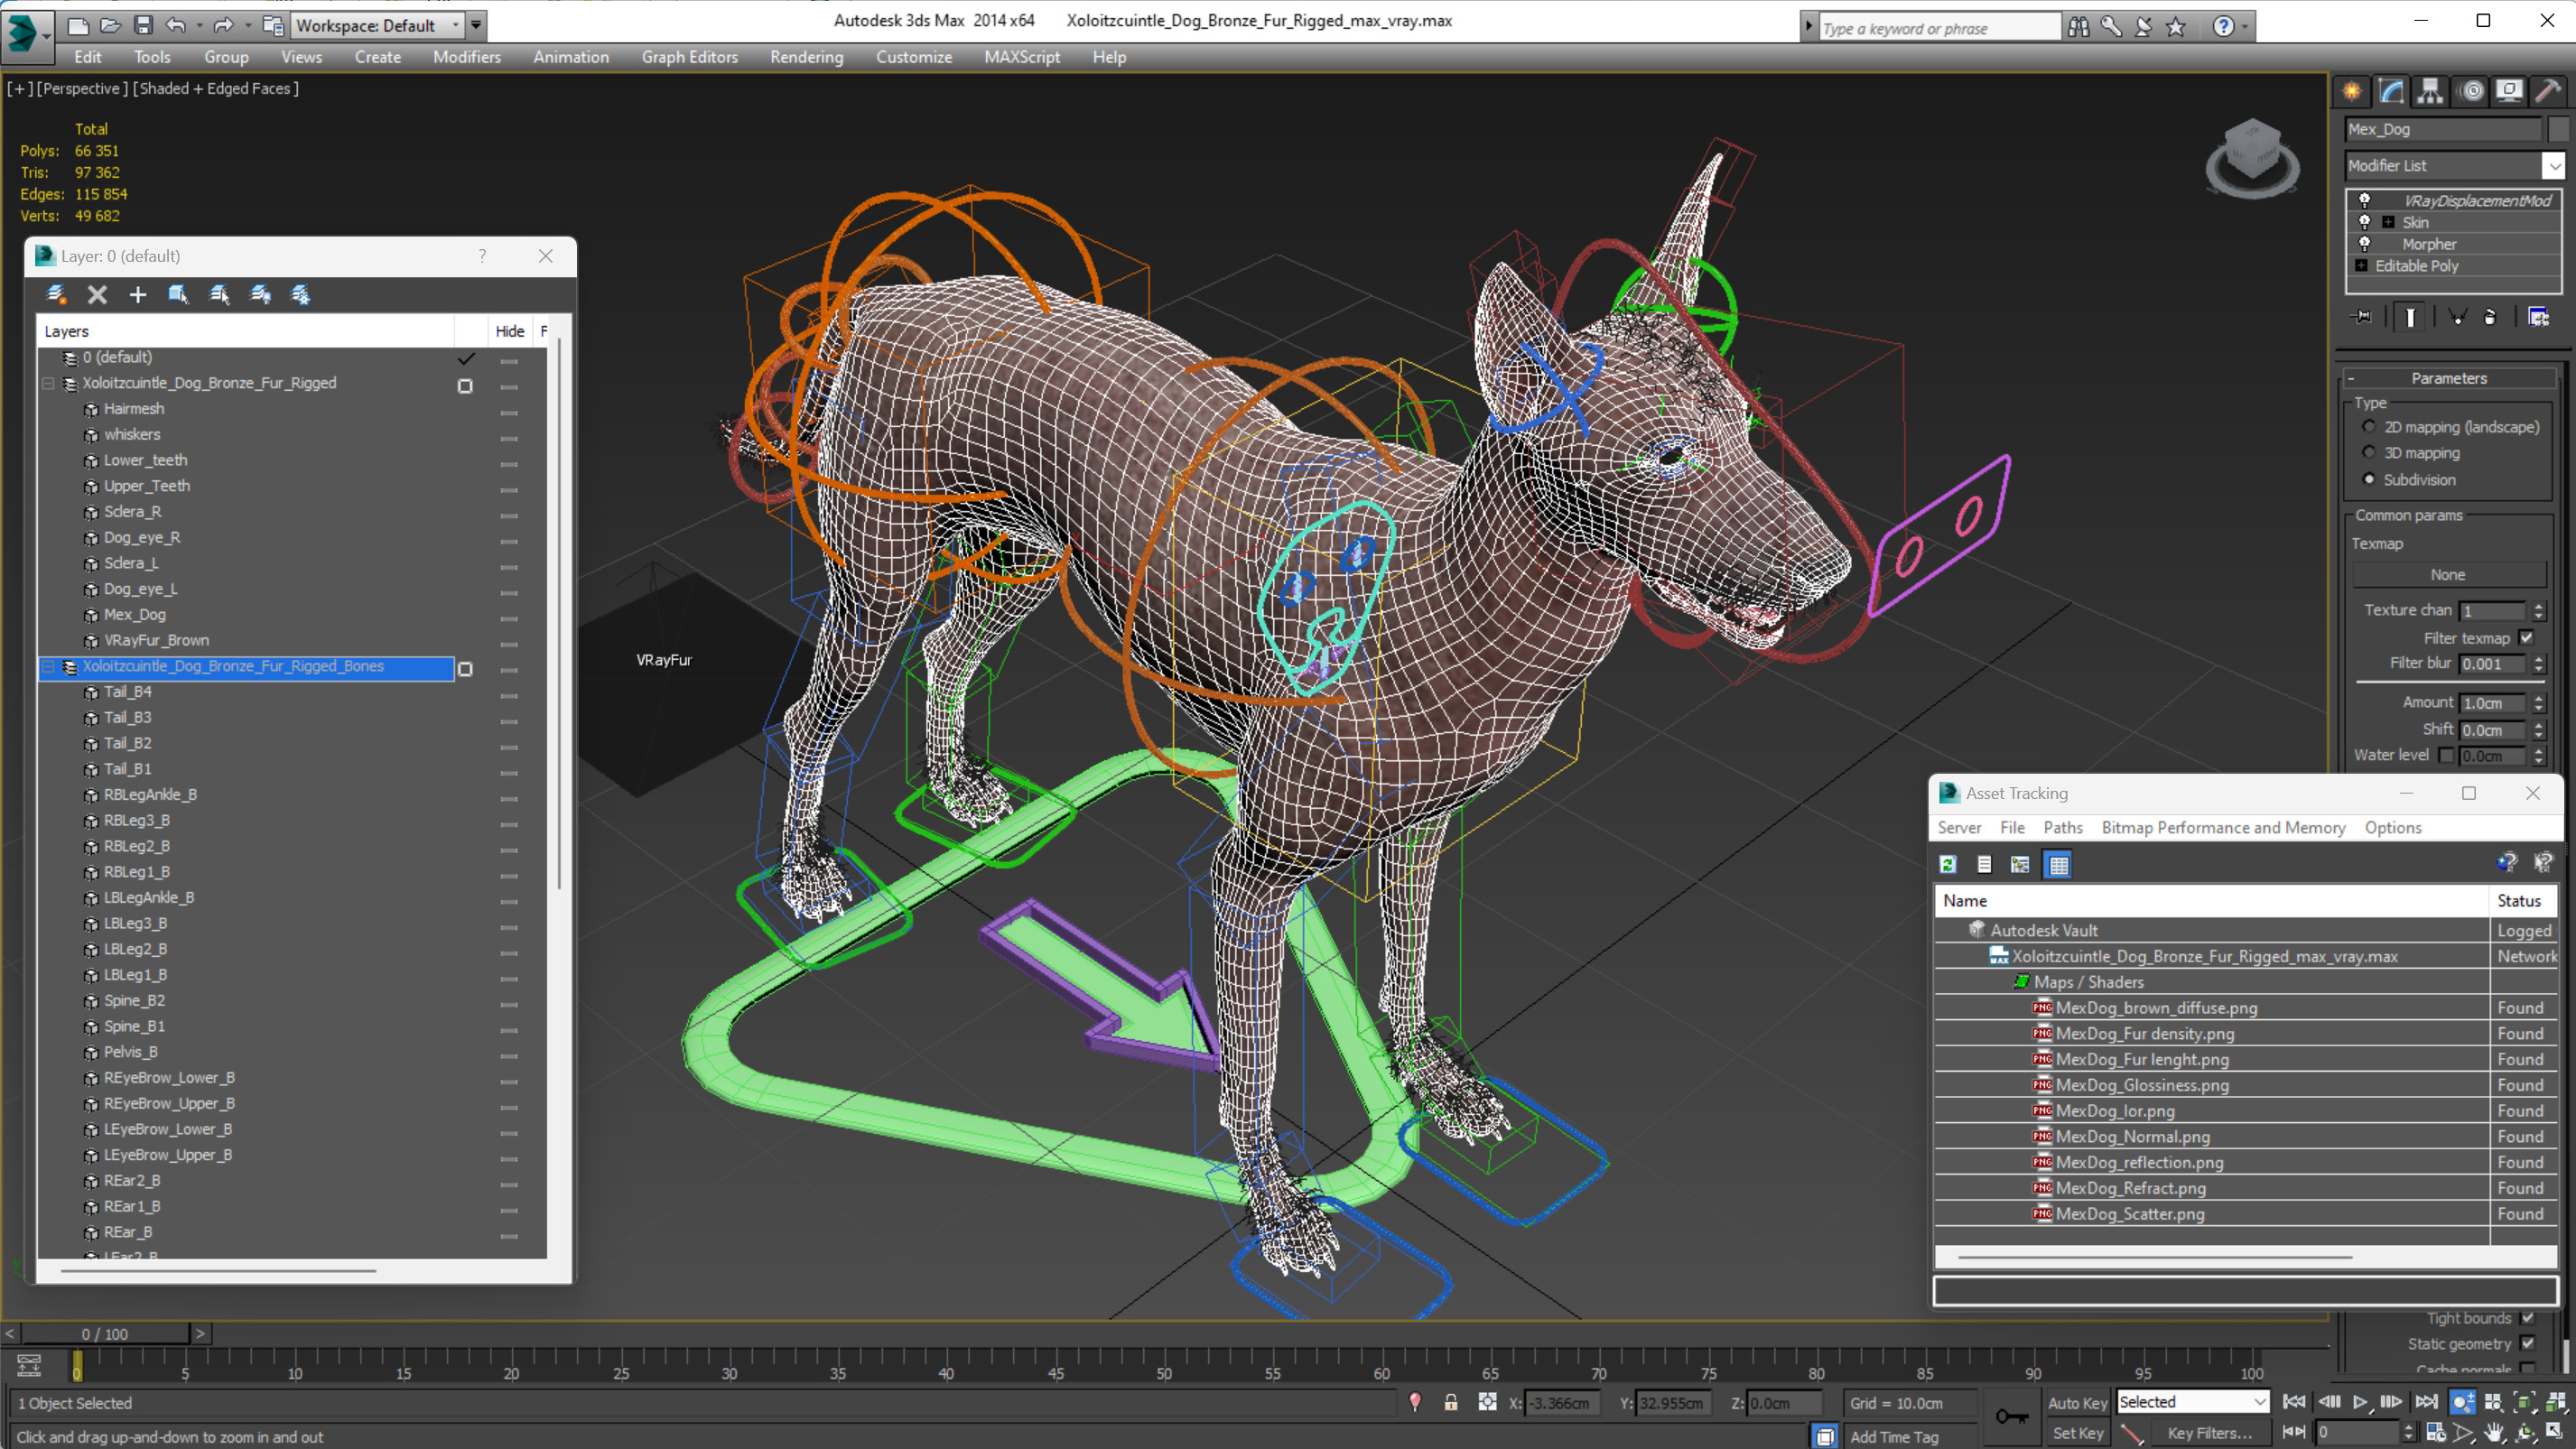
Task: Collapse the Xoloitzcuintle_Dog_Bronze_Fur_Rigged_Bones layer
Action: 47,666
